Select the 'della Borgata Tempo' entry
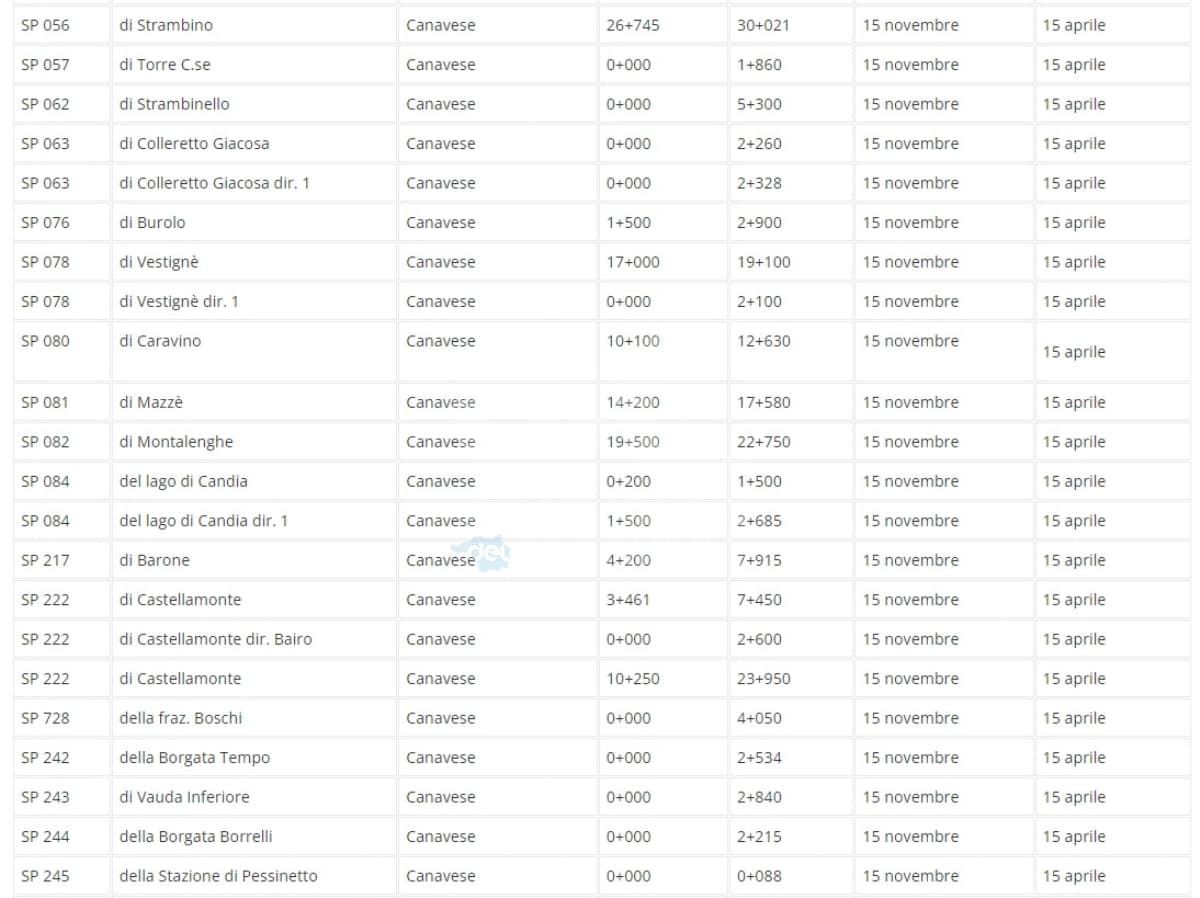Viewport: 1200px width, 898px height. point(195,758)
